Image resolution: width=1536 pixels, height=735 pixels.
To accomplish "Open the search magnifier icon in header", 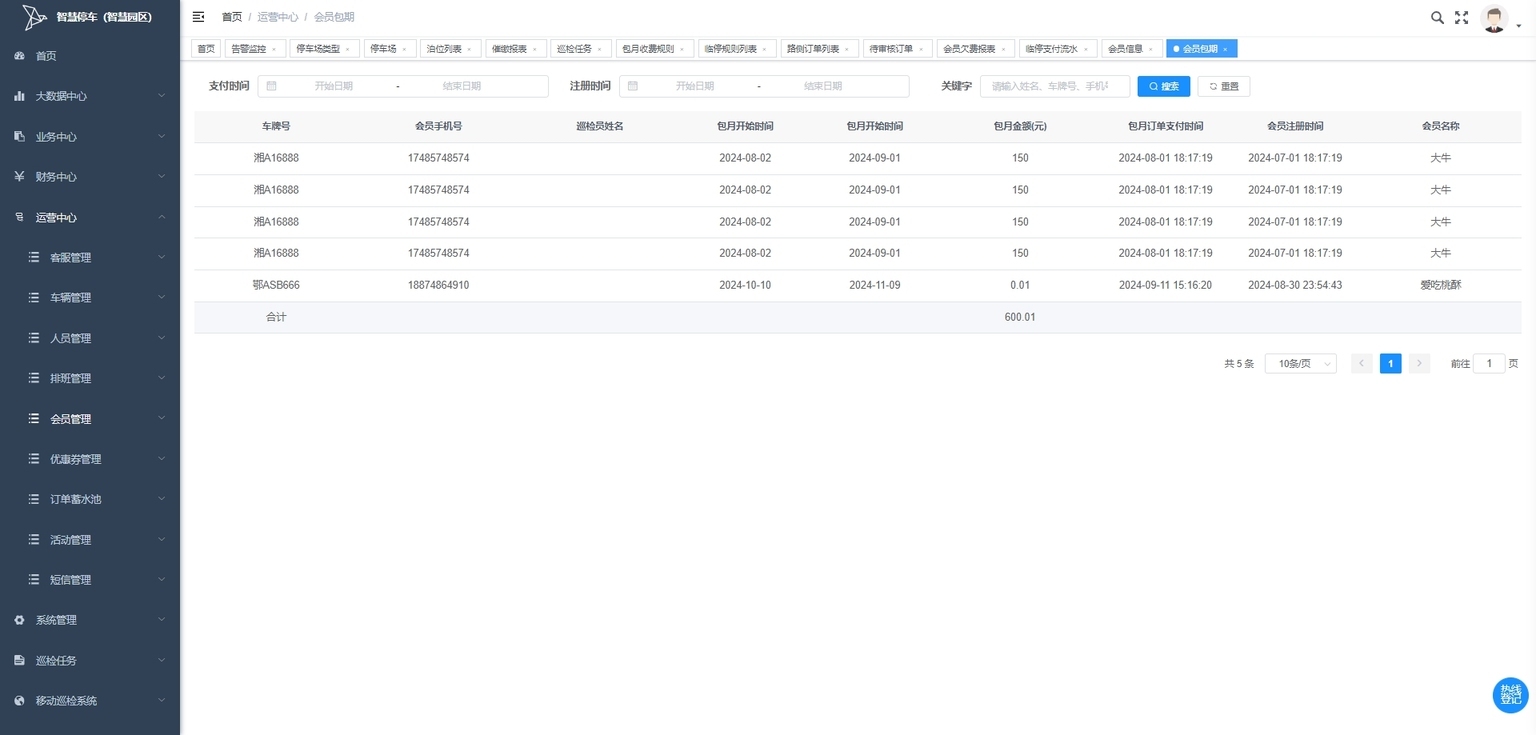I will coord(1437,17).
